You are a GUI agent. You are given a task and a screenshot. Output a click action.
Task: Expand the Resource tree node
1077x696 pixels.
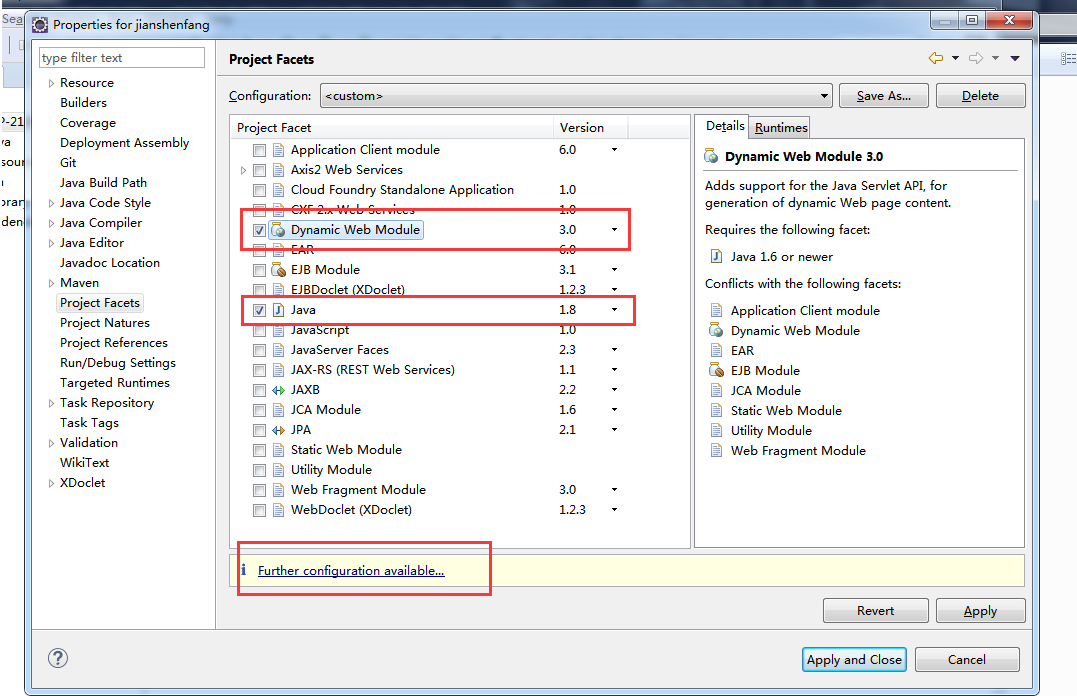[51, 83]
